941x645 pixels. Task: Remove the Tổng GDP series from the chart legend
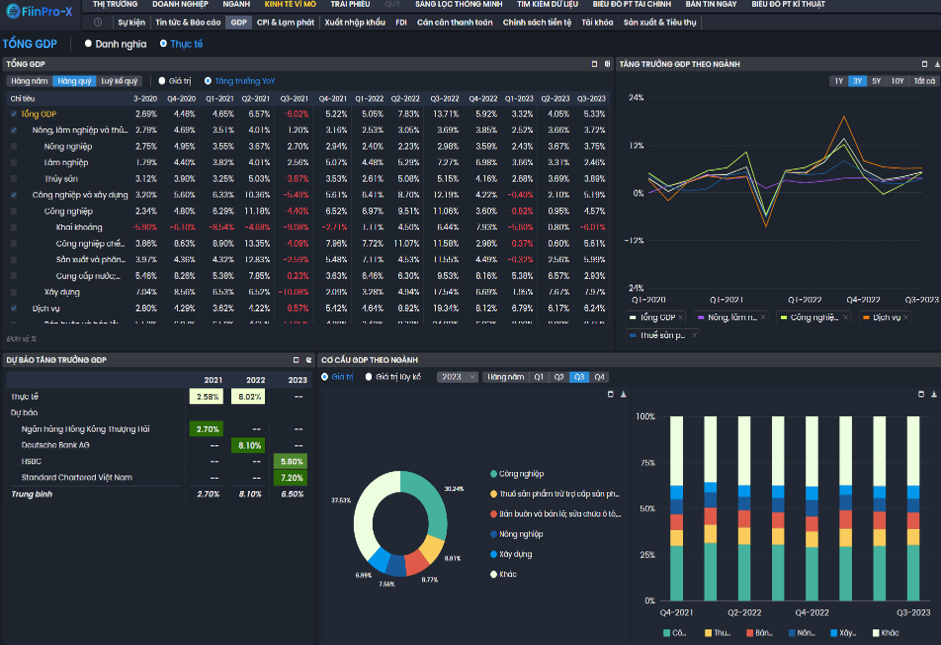pyautogui.click(x=680, y=317)
